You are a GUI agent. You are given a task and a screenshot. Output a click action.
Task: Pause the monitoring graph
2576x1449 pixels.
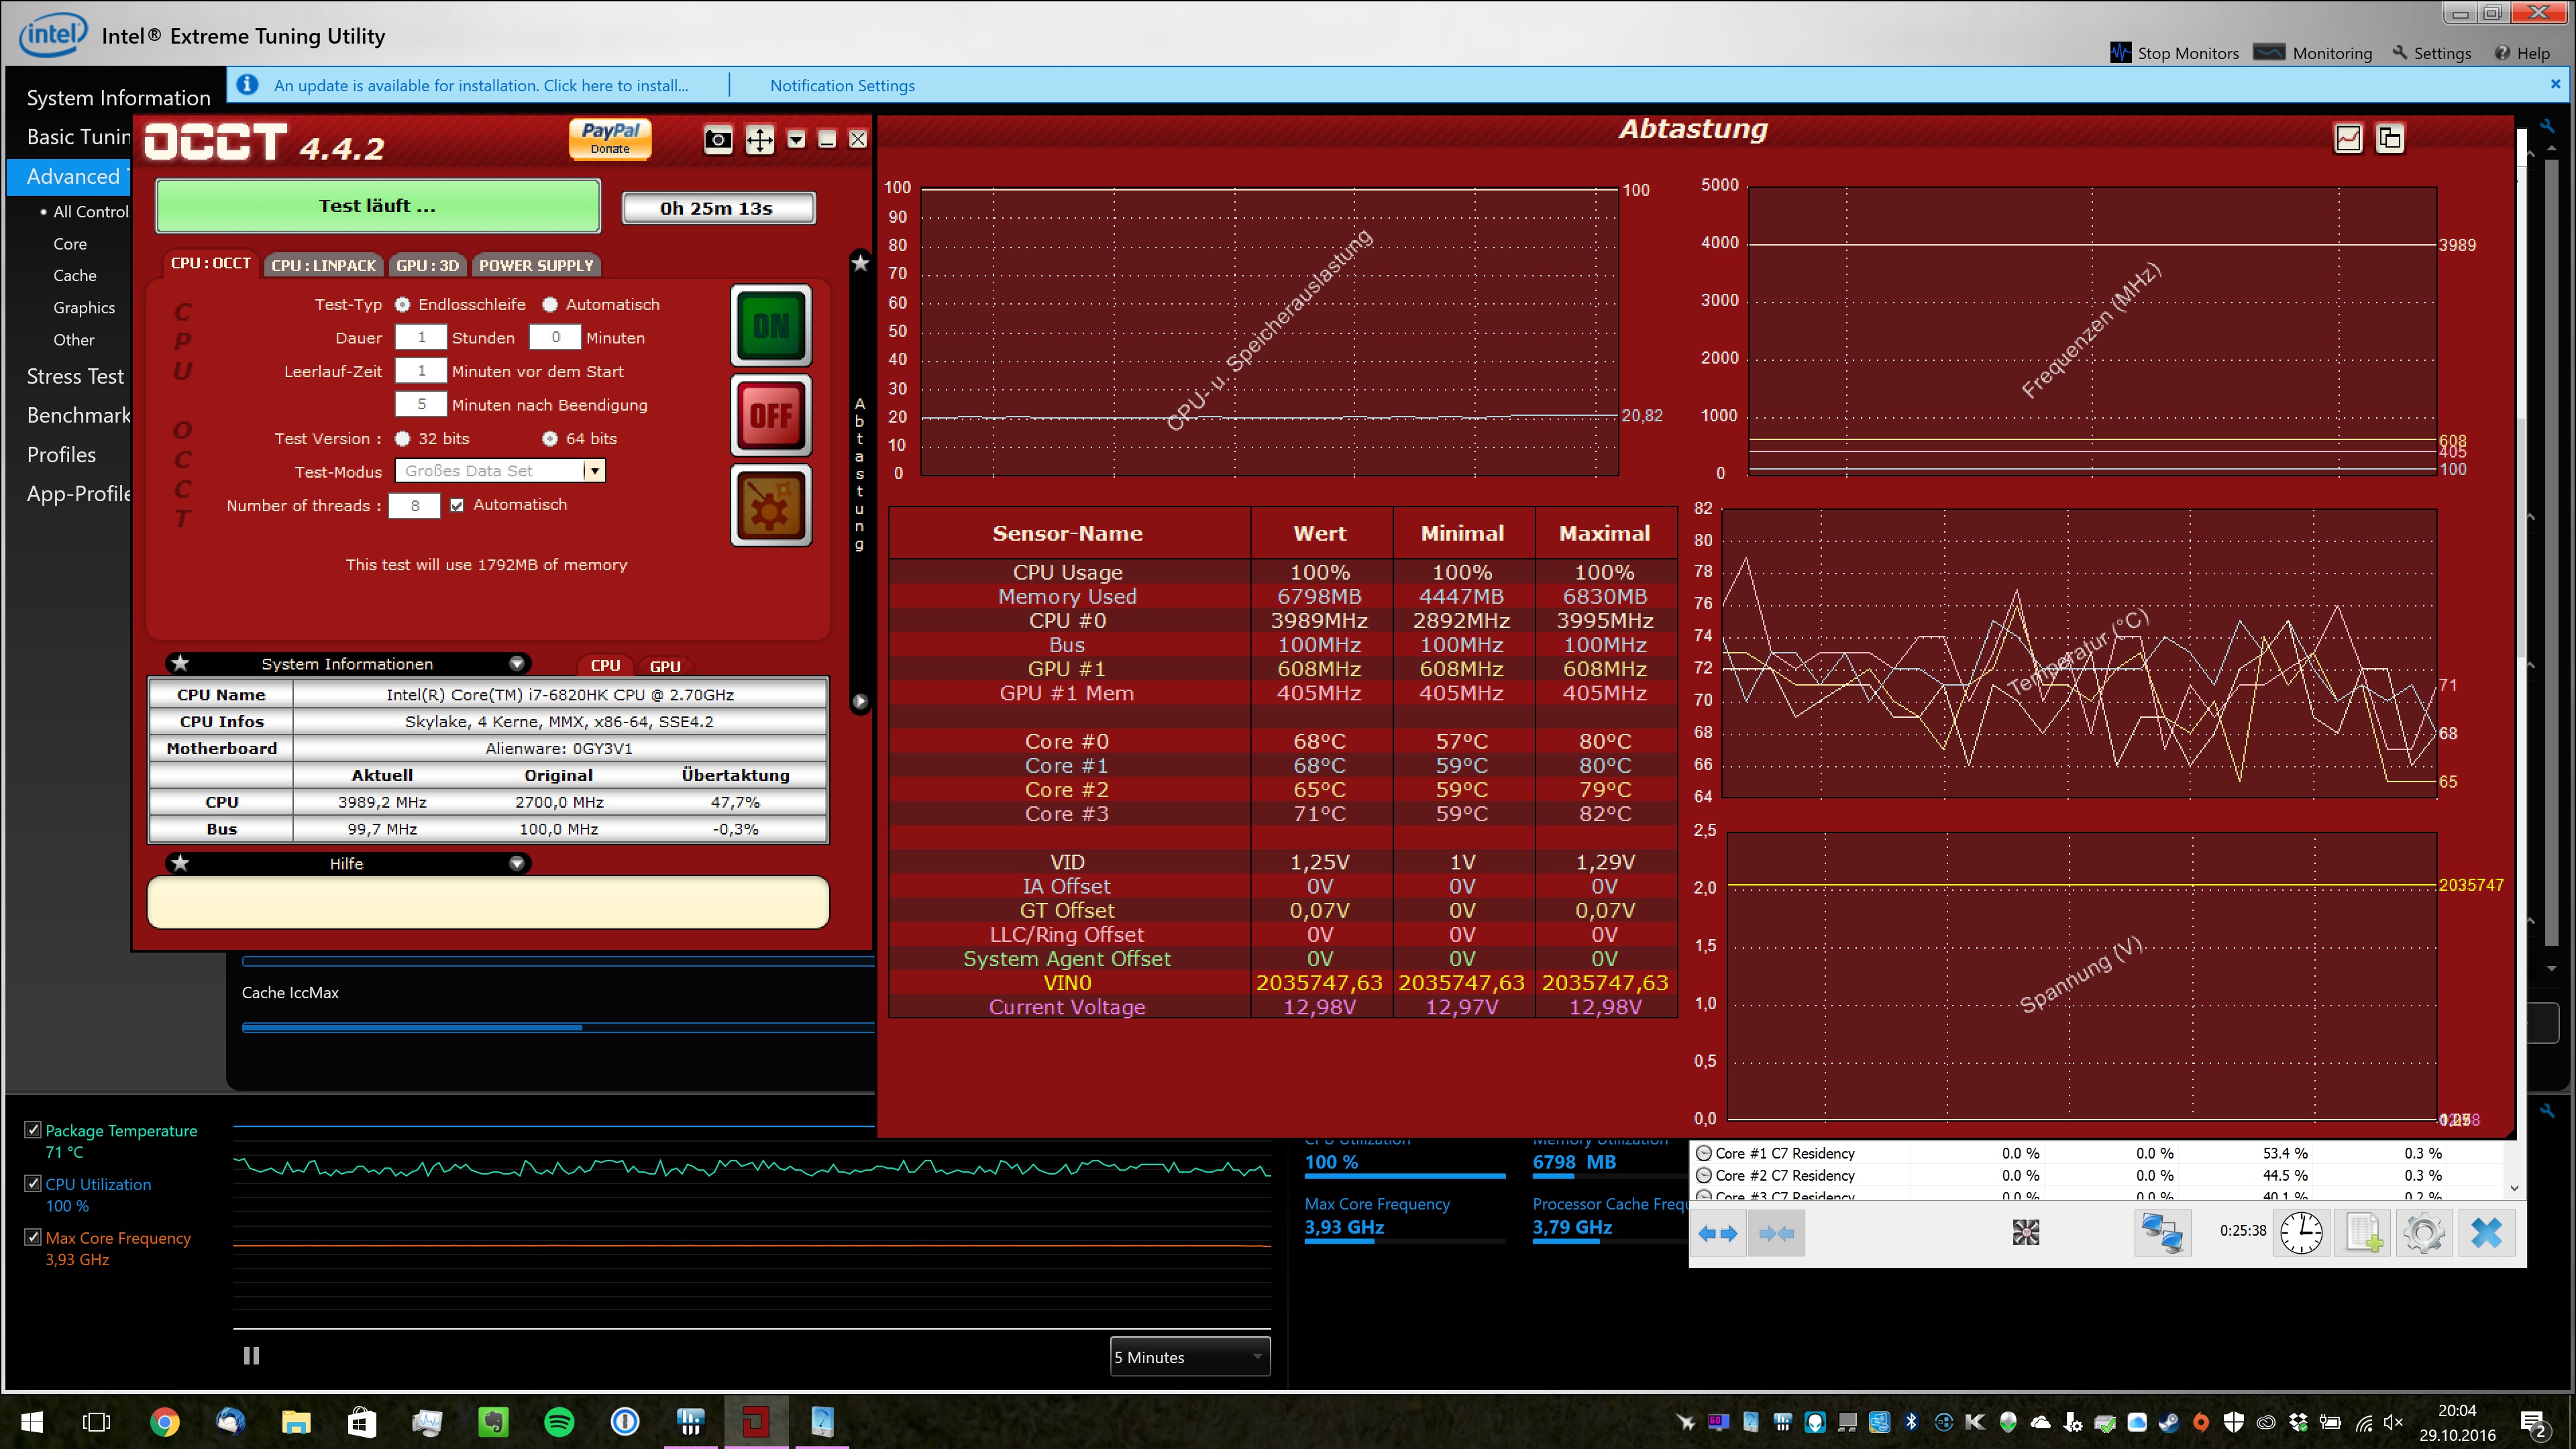point(251,1356)
